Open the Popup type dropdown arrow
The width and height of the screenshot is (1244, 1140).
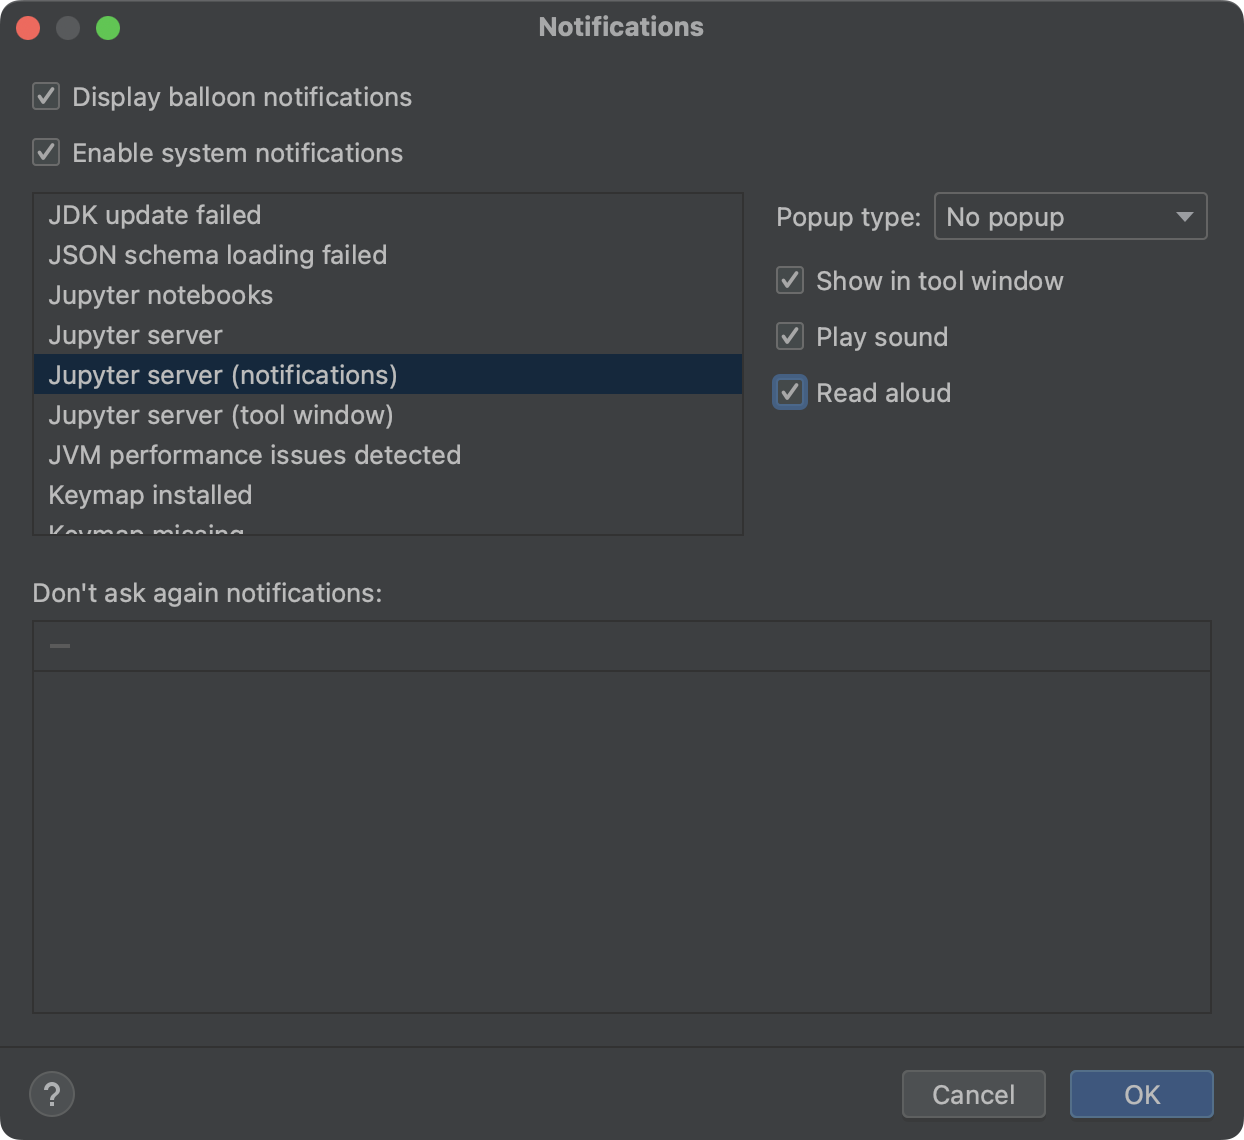1184,216
